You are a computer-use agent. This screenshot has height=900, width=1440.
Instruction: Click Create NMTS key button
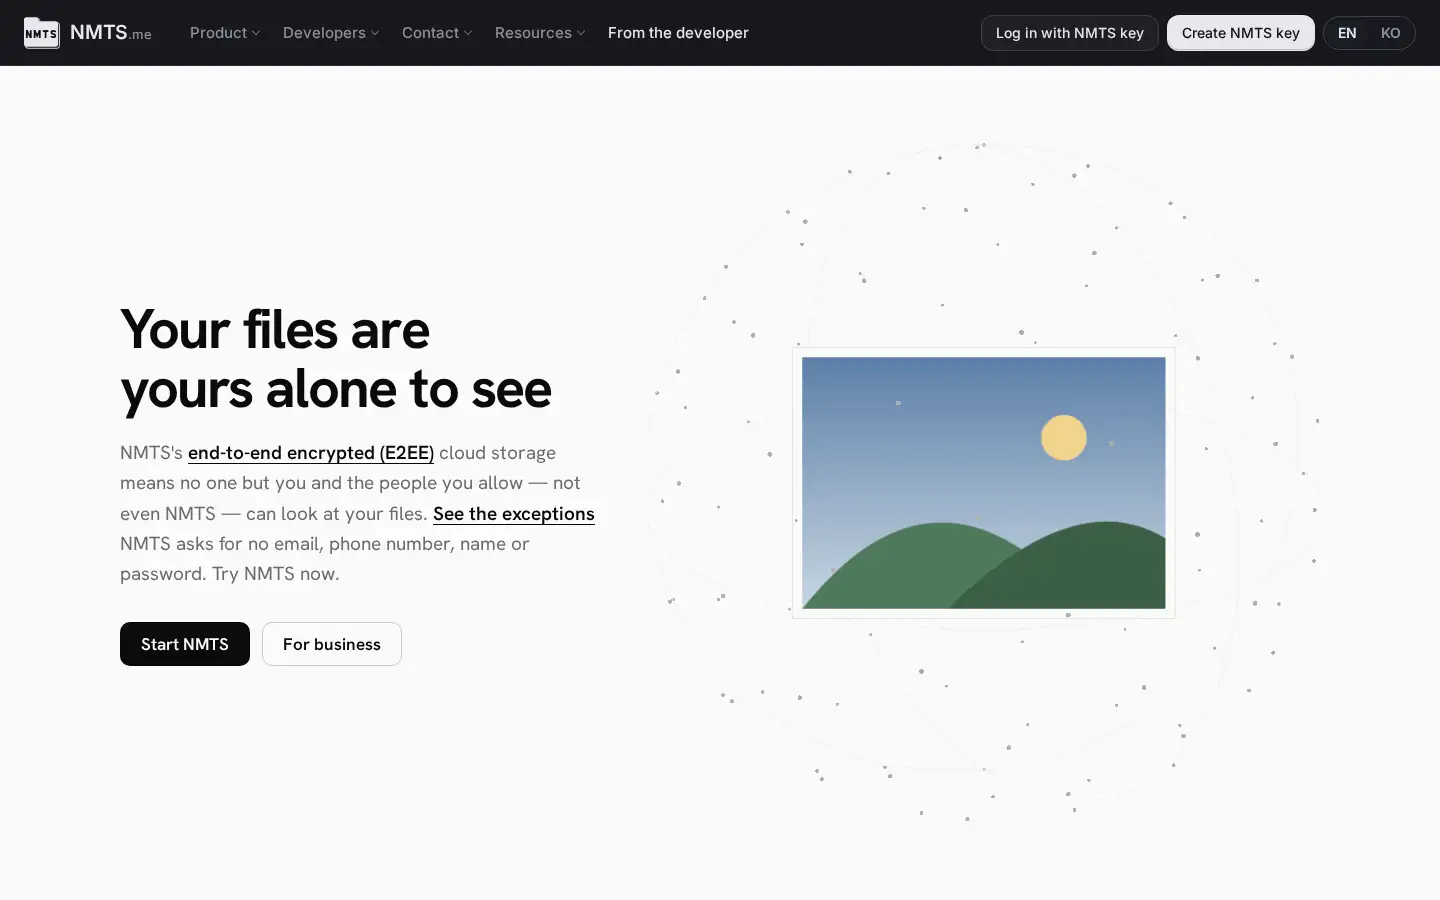(1240, 33)
